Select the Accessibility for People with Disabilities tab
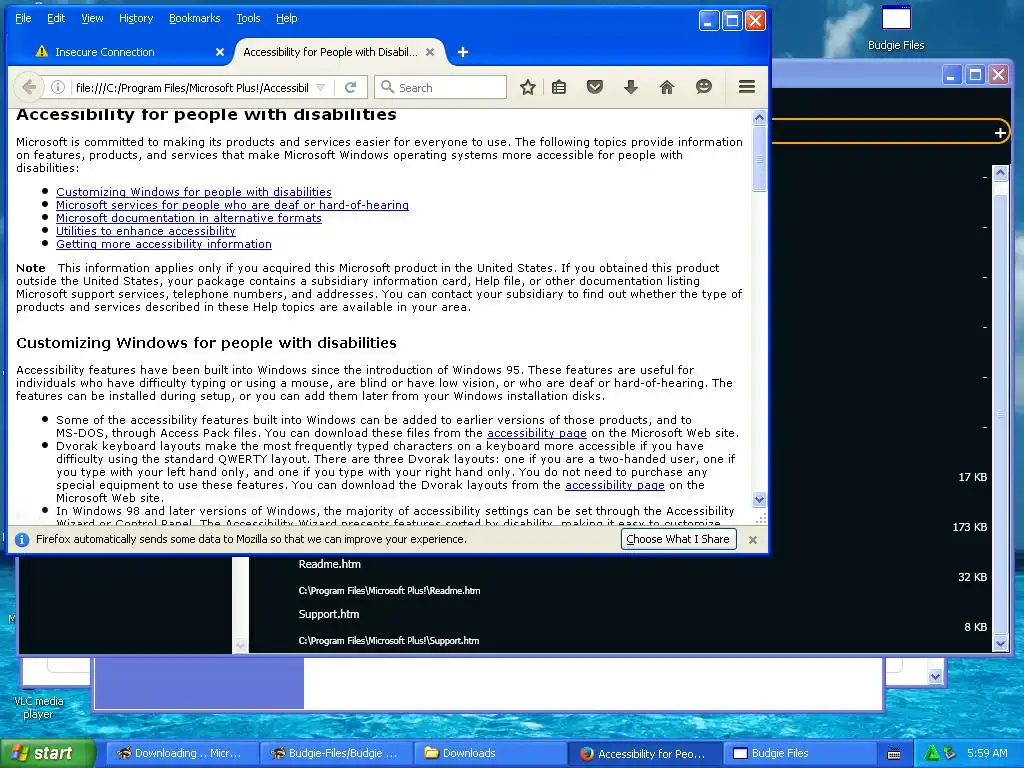 click(x=338, y=52)
